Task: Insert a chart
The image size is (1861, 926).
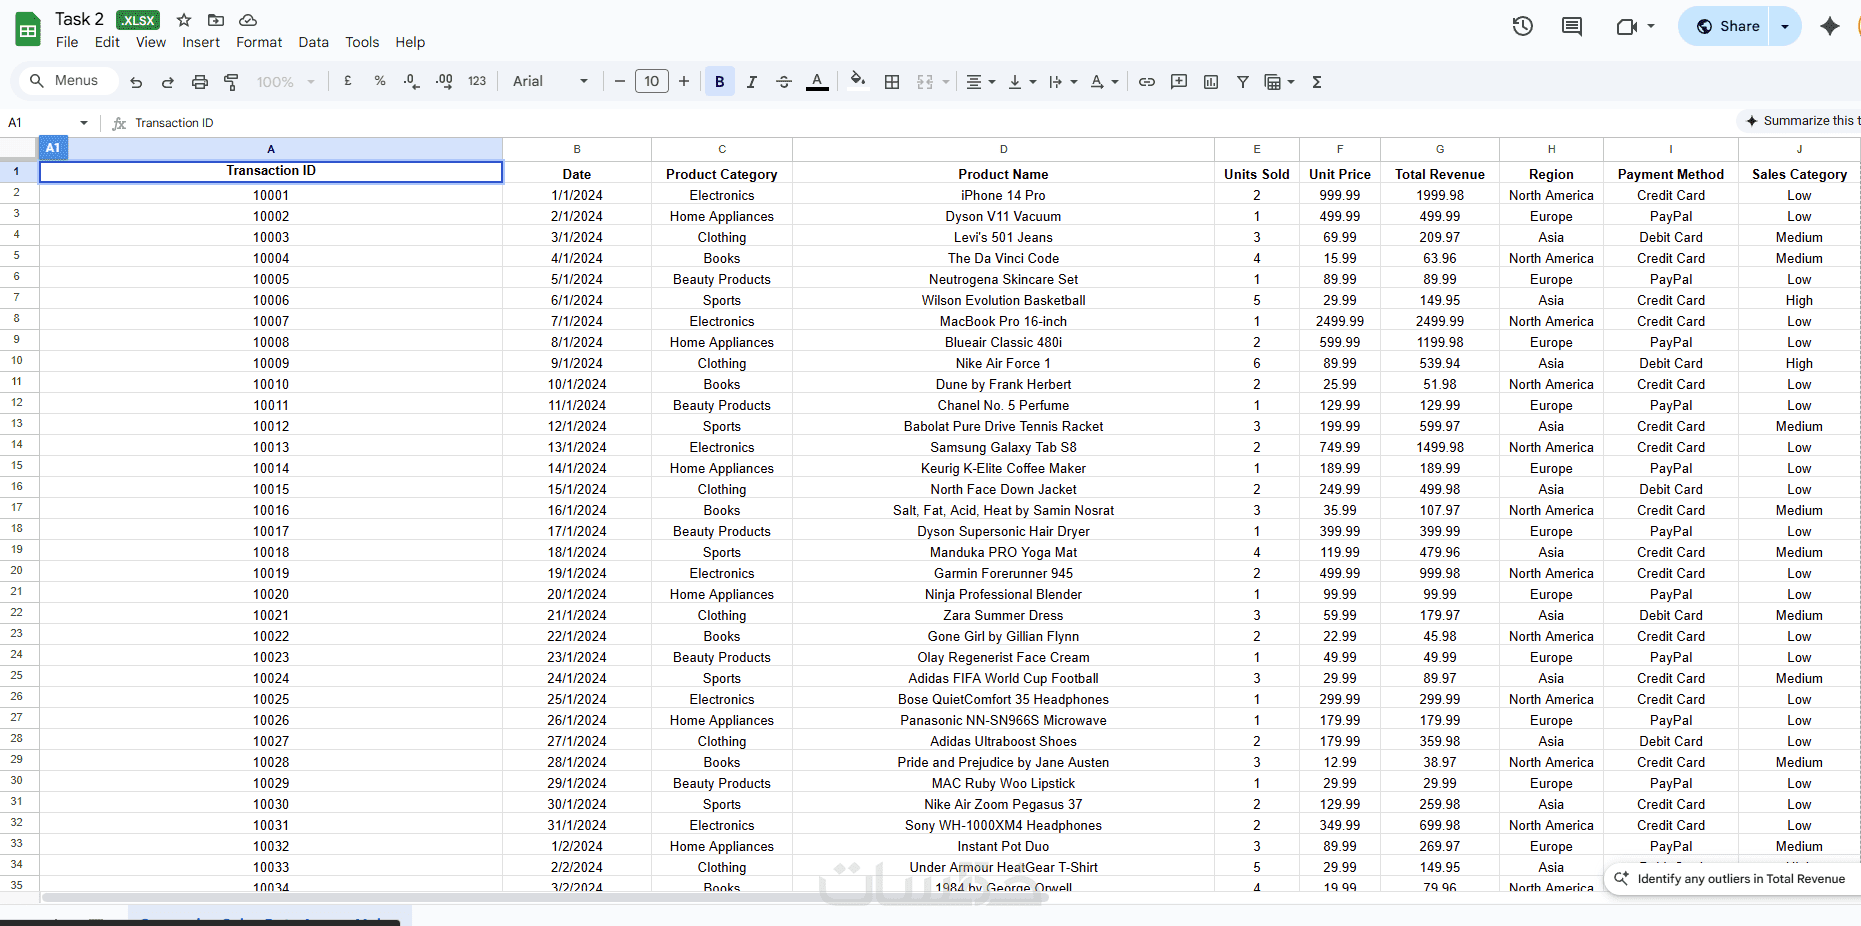Action: pyautogui.click(x=1211, y=82)
